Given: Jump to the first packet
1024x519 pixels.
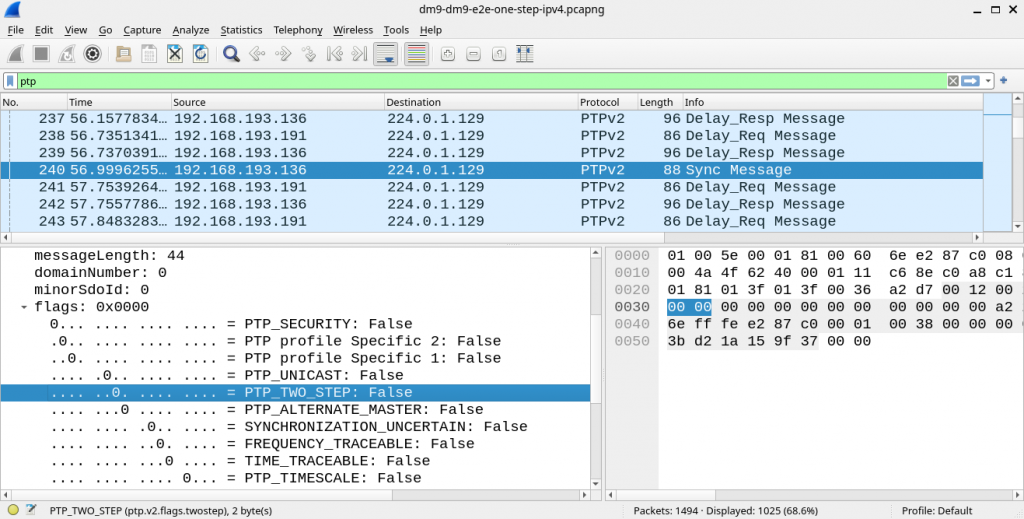Looking at the screenshot, I should [334, 54].
